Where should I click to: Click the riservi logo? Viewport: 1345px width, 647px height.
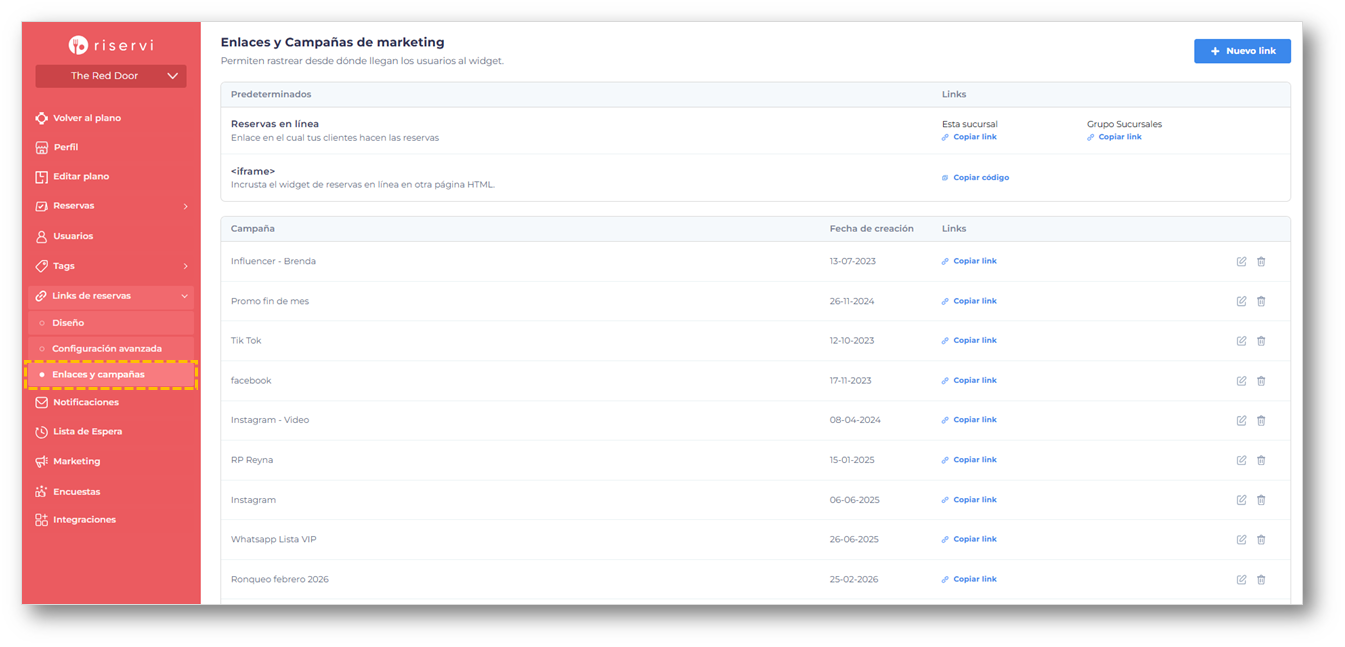tap(111, 45)
